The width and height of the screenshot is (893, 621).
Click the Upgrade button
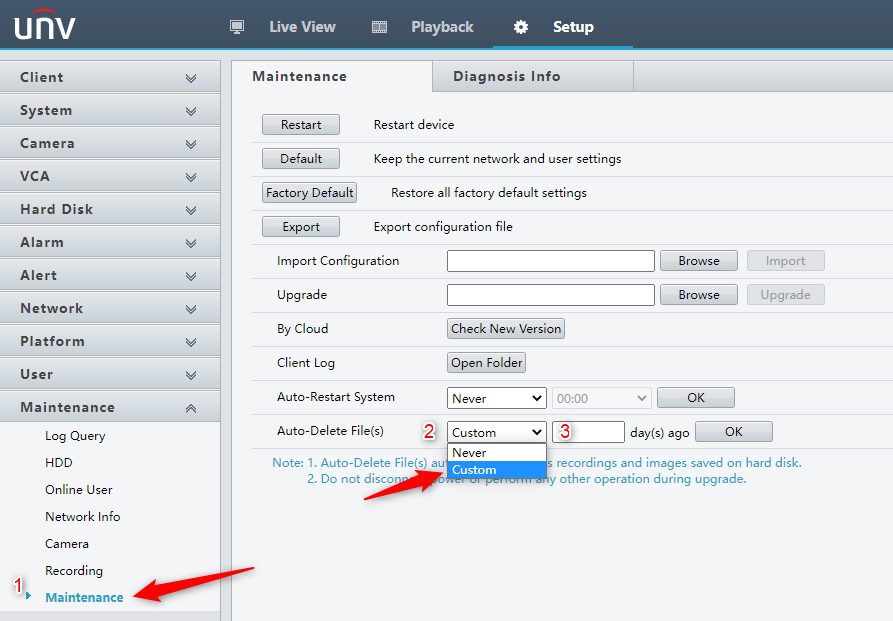coord(785,295)
